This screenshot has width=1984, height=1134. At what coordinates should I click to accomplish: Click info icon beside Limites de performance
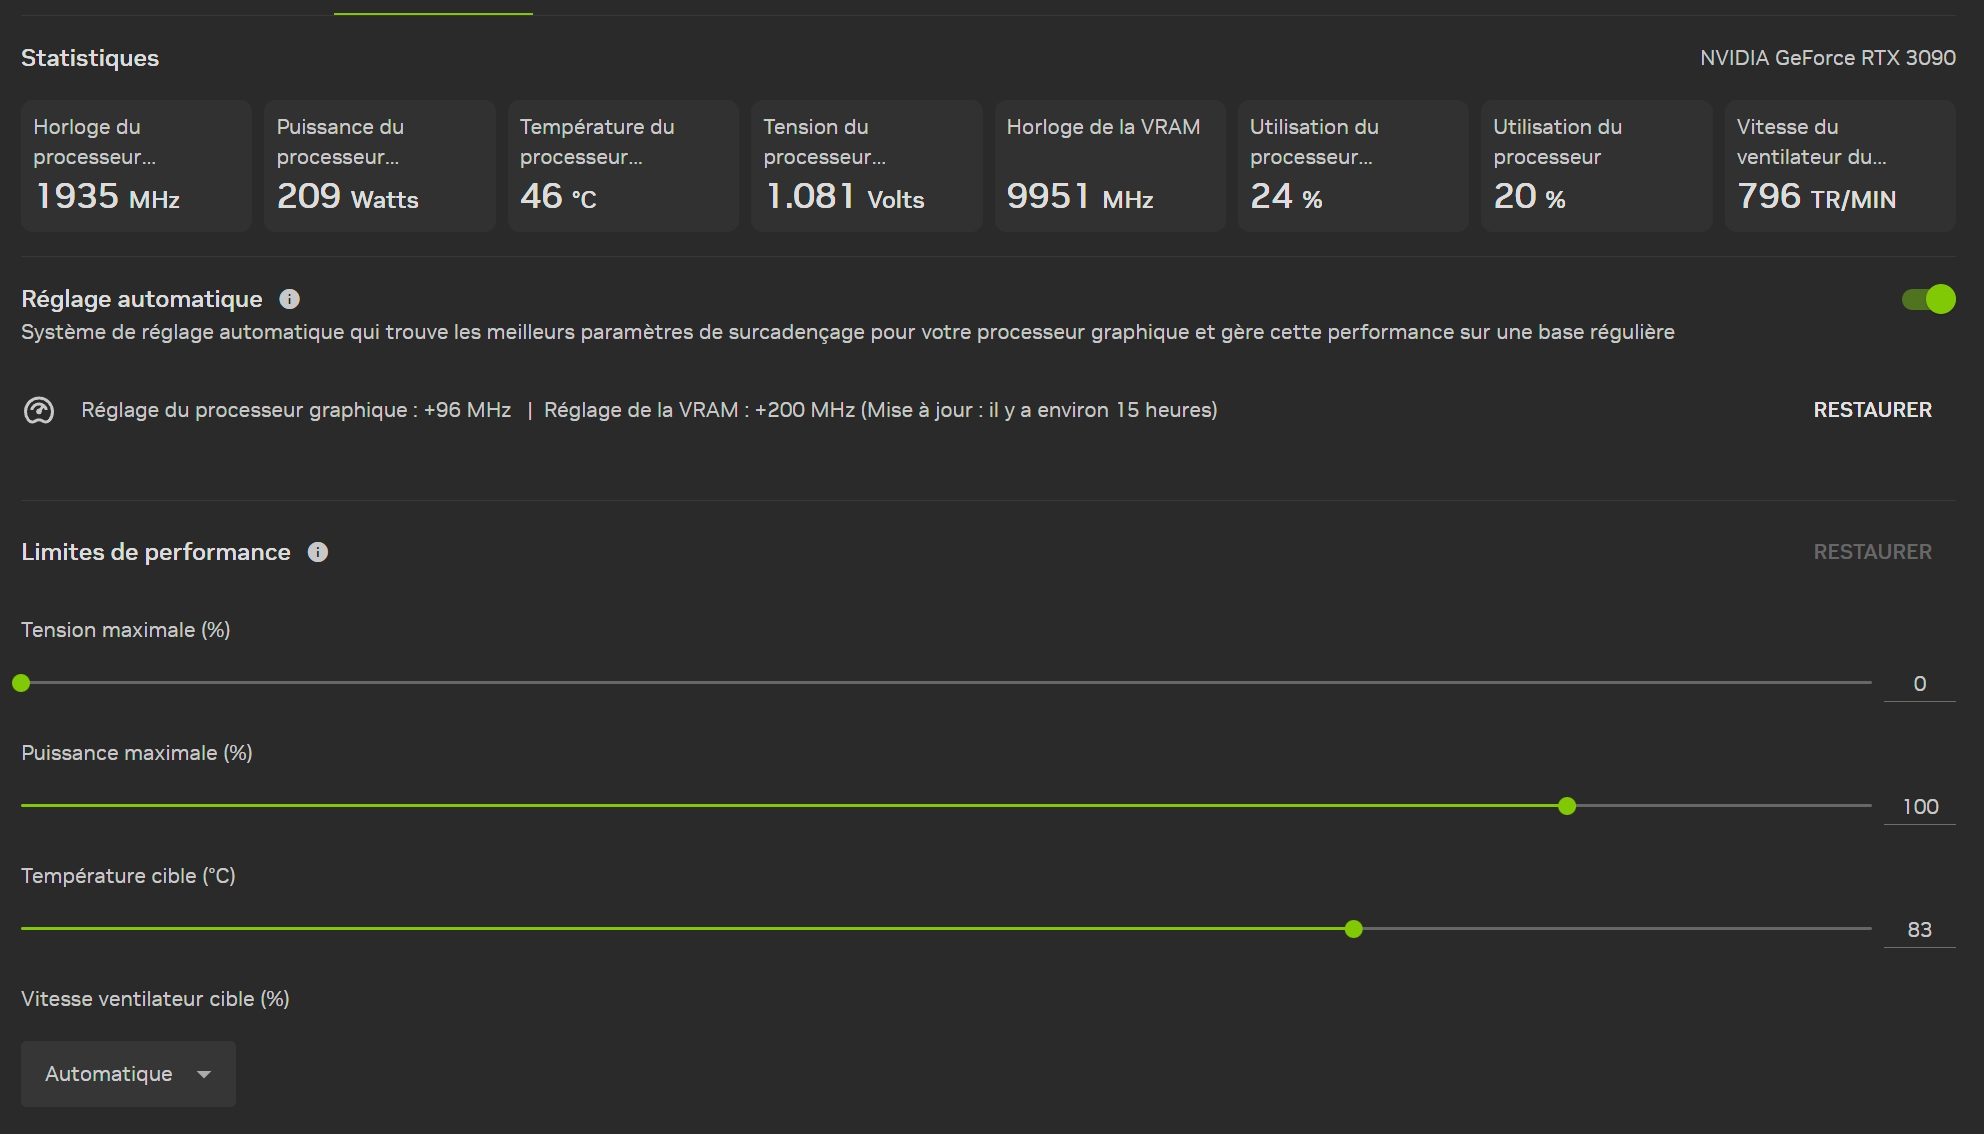317,552
